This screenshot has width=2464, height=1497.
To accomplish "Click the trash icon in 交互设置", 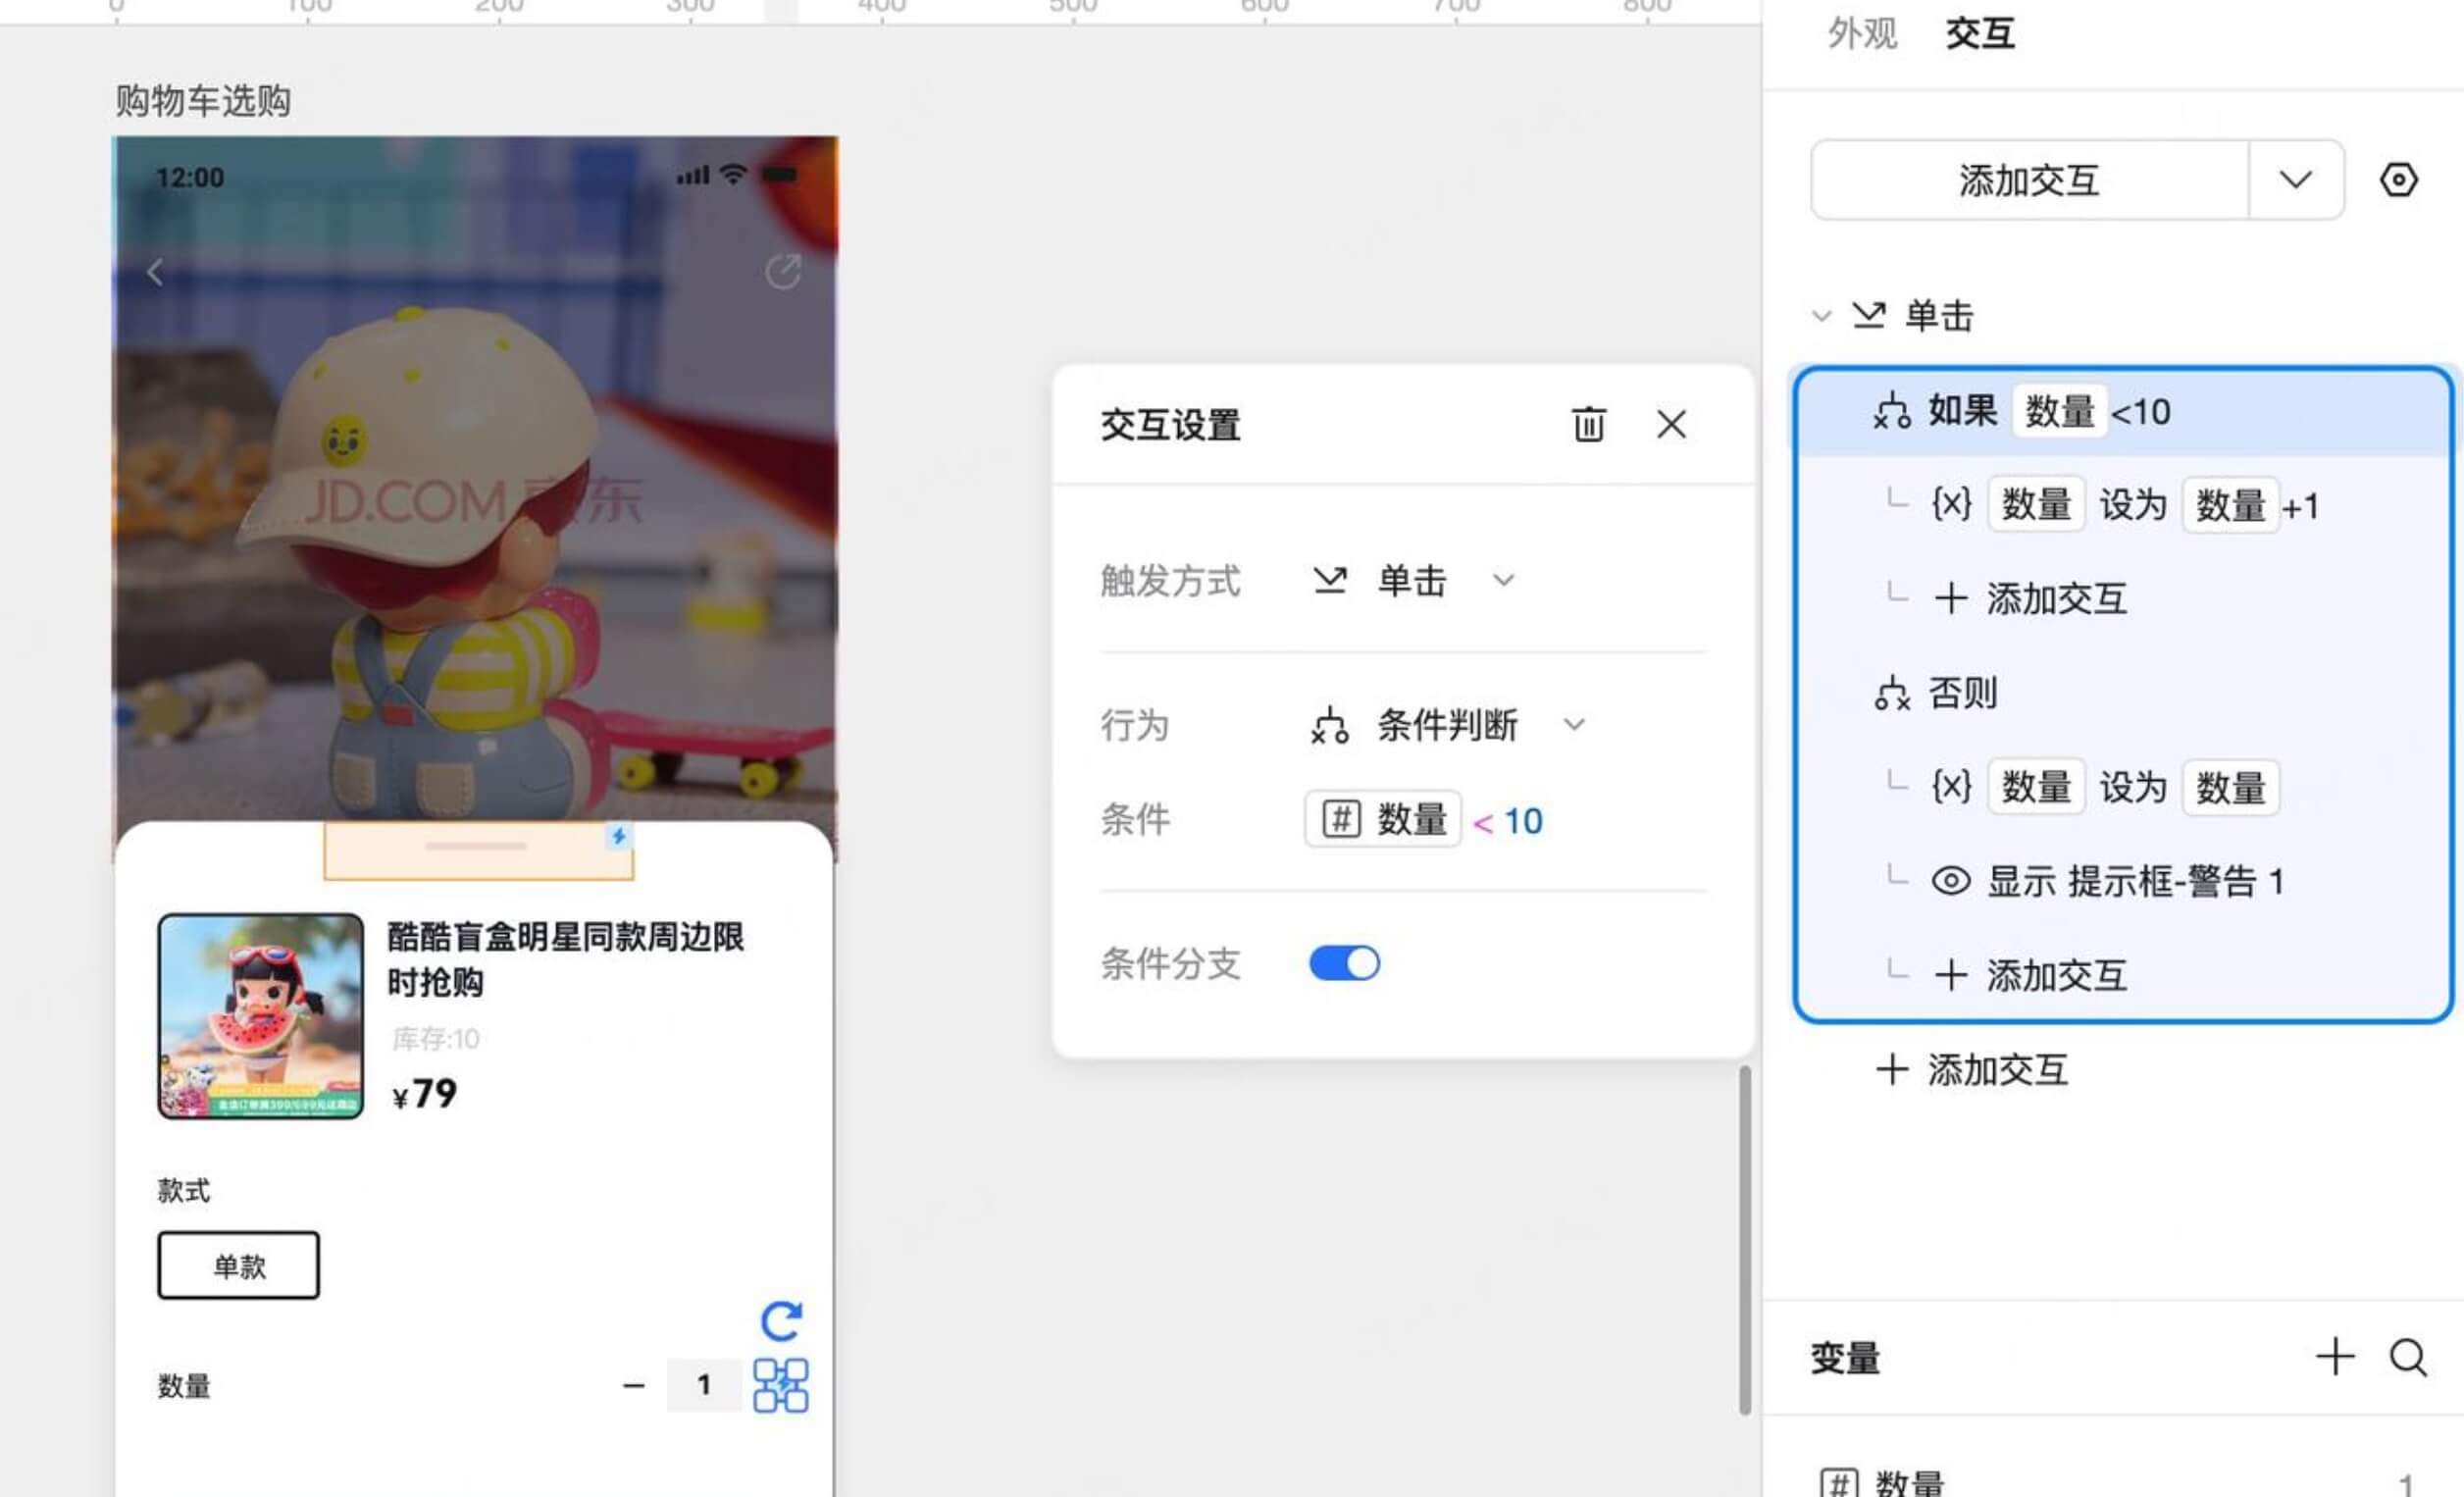I will click(1588, 425).
